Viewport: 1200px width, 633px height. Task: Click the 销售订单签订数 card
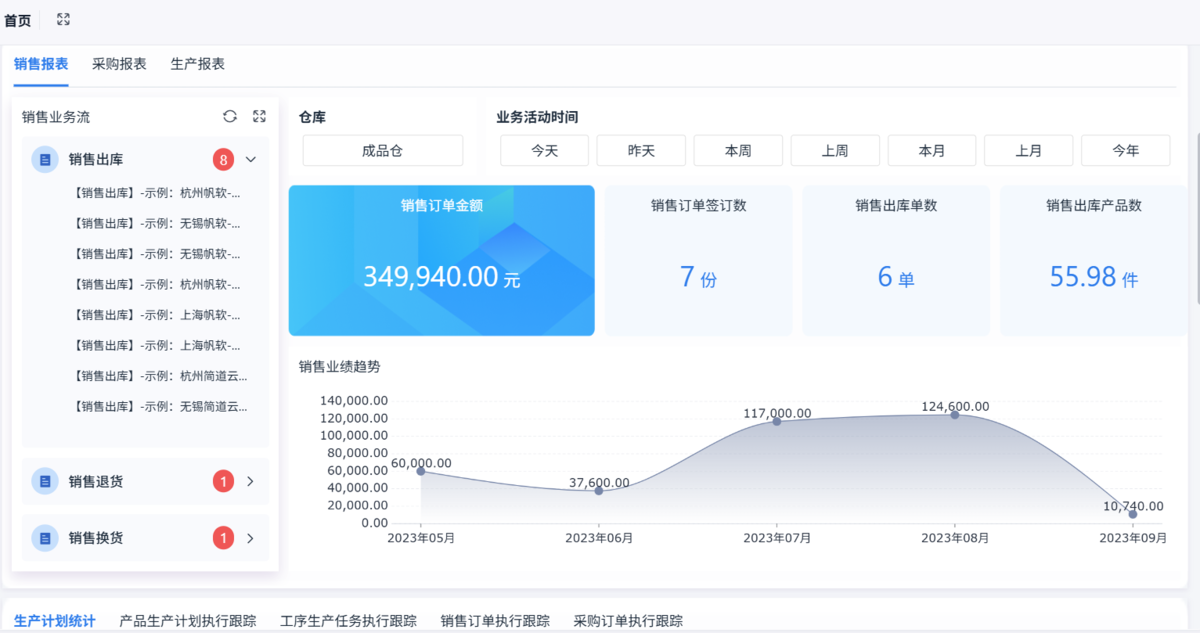click(x=698, y=260)
